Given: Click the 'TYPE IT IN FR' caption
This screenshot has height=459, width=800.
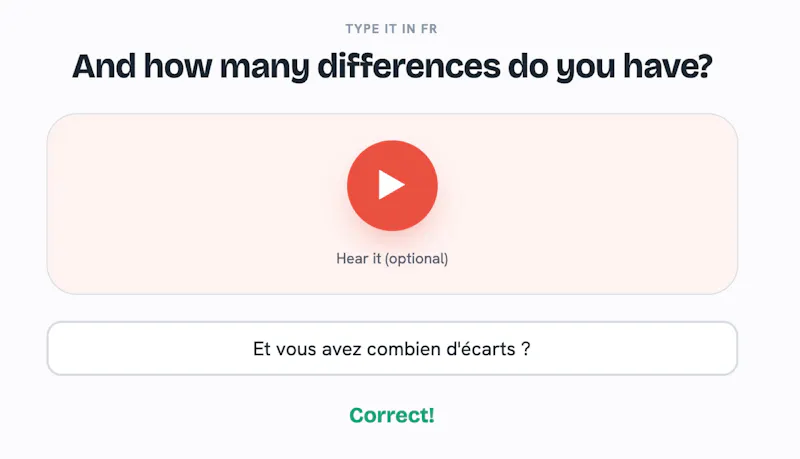Looking at the screenshot, I should coord(391,29).
